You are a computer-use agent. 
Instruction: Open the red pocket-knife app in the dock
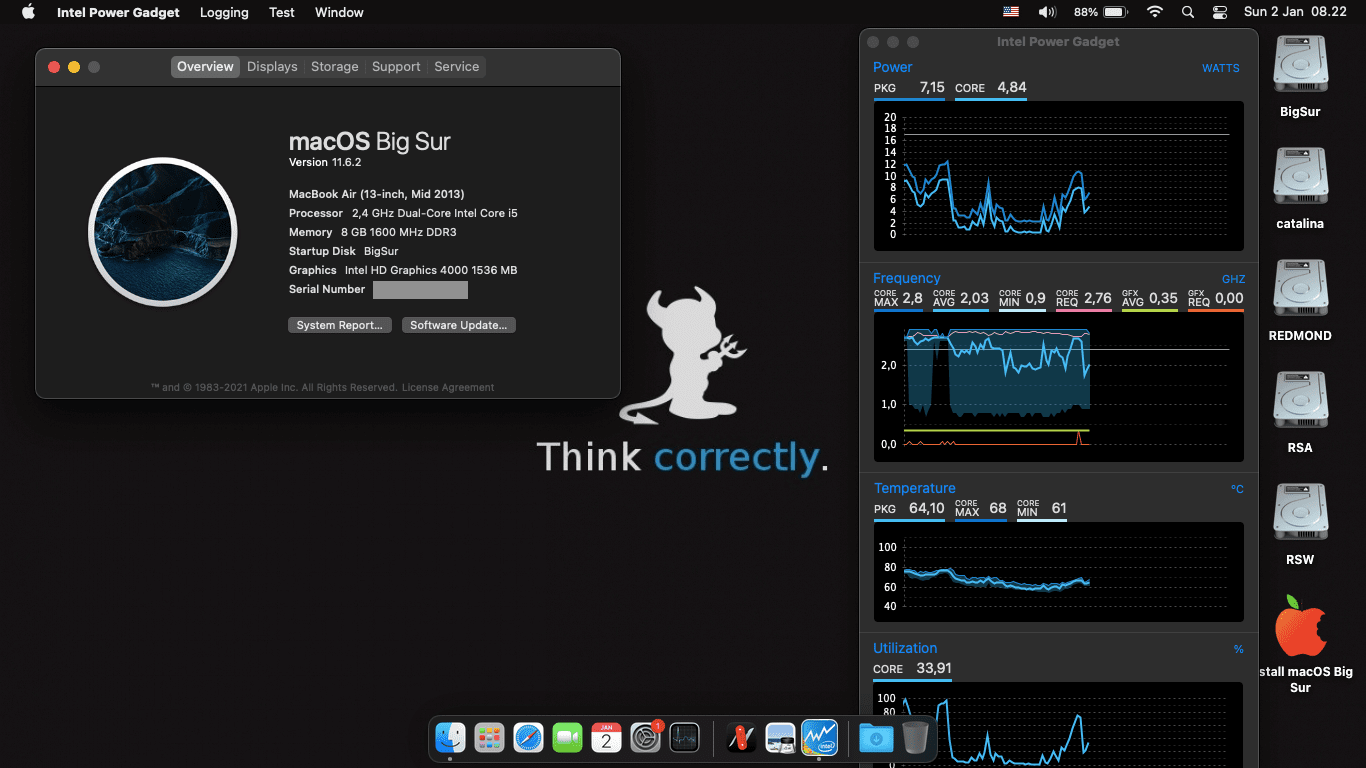741,738
